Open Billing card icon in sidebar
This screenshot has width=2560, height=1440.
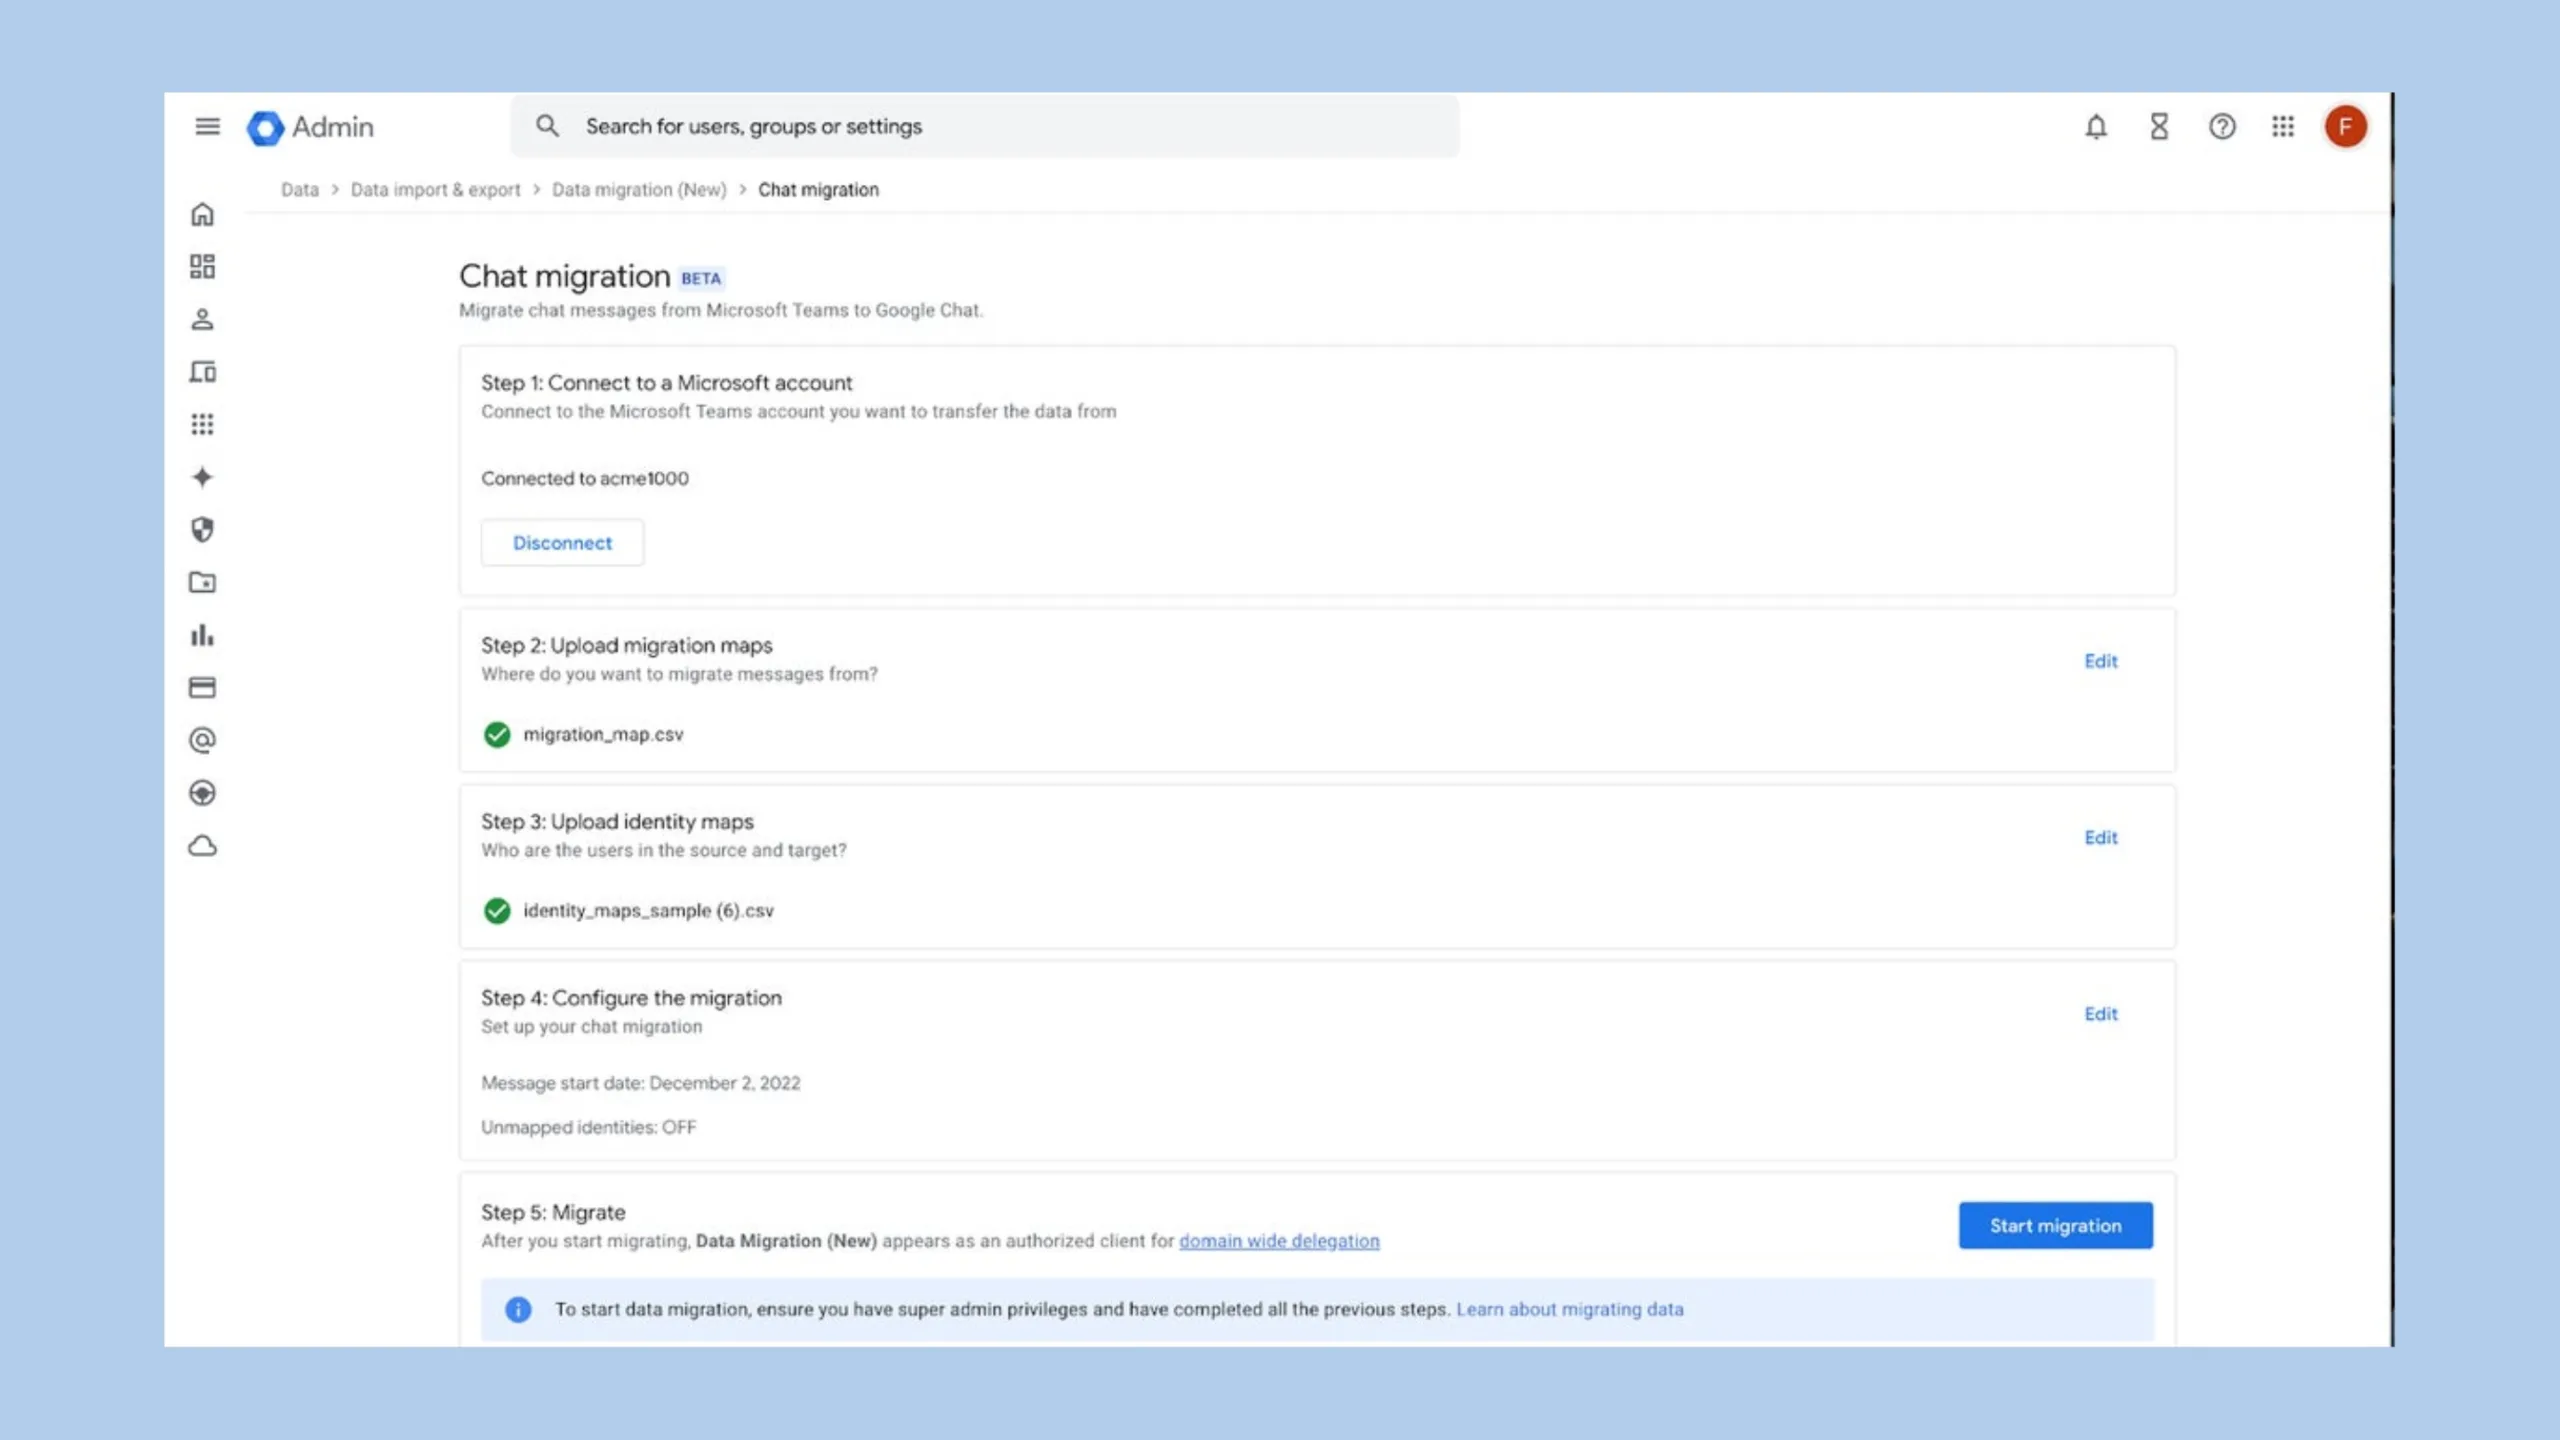[x=202, y=688]
